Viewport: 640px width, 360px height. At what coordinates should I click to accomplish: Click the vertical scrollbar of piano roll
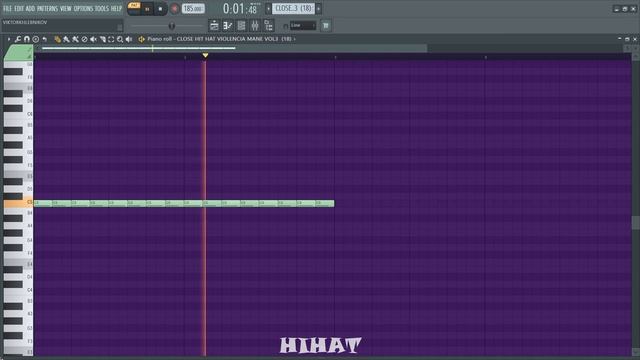(x=636, y=223)
